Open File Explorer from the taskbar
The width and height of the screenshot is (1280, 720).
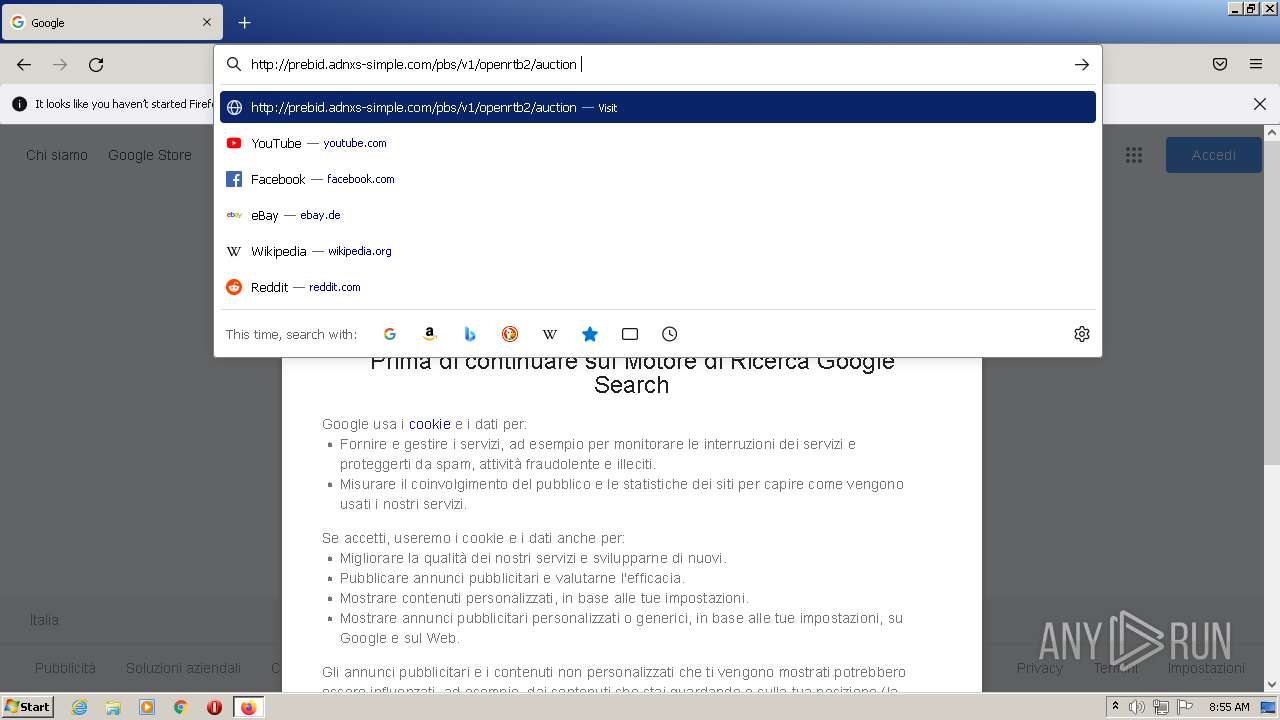point(113,707)
